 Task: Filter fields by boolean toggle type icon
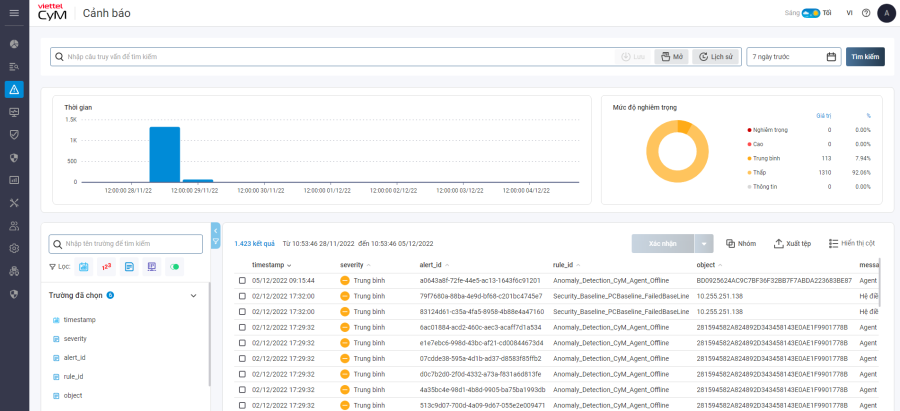[x=174, y=266]
